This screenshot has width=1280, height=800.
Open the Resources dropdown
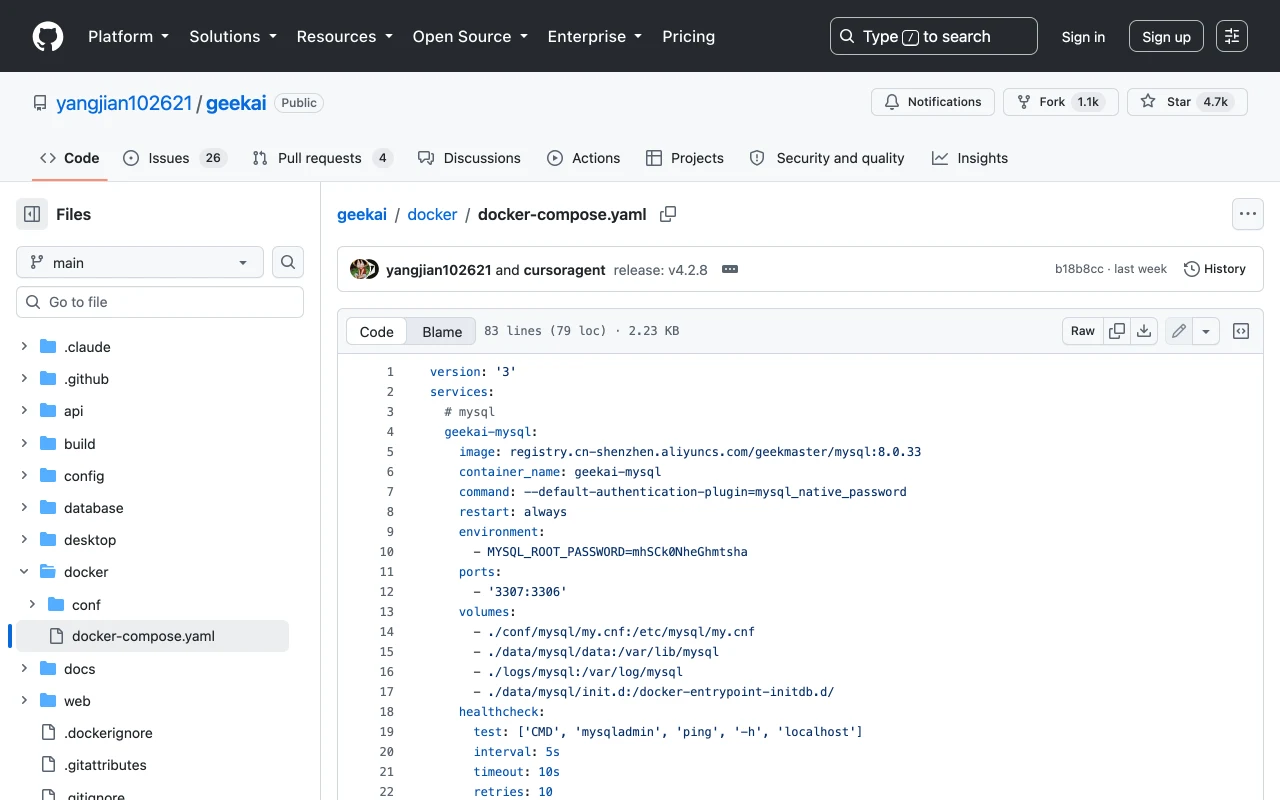(344, 36)
